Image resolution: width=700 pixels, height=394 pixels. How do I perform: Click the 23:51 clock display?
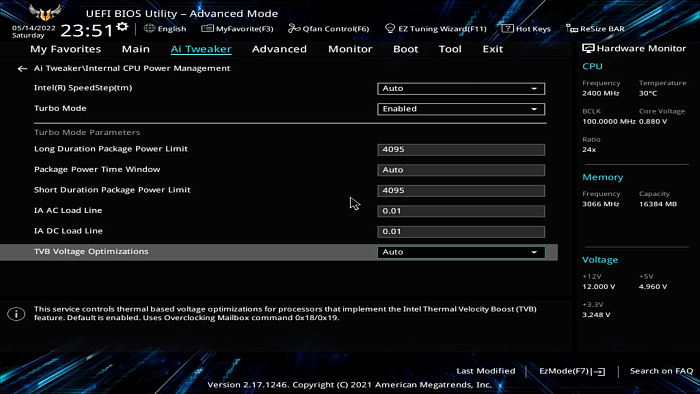click(87, 30)
